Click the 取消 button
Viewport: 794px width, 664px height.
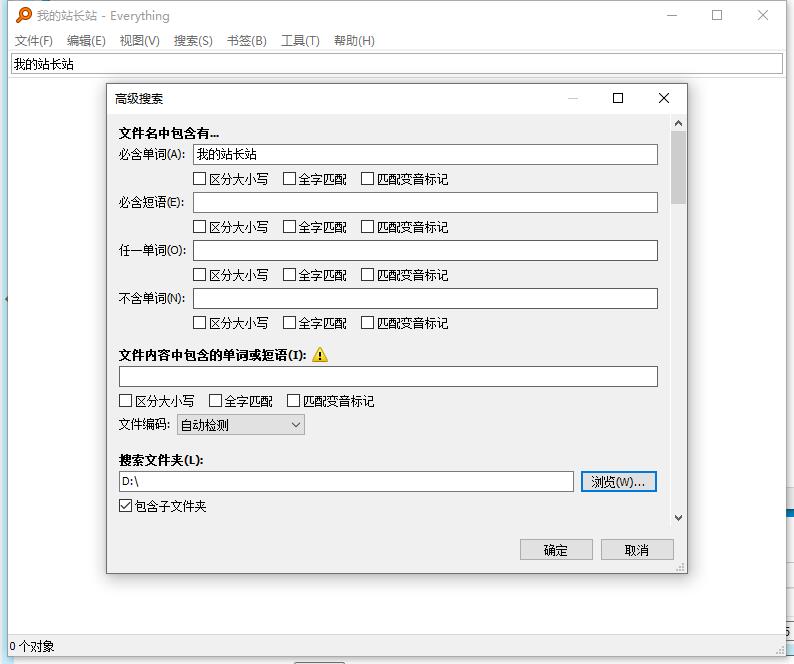[637, 550]
